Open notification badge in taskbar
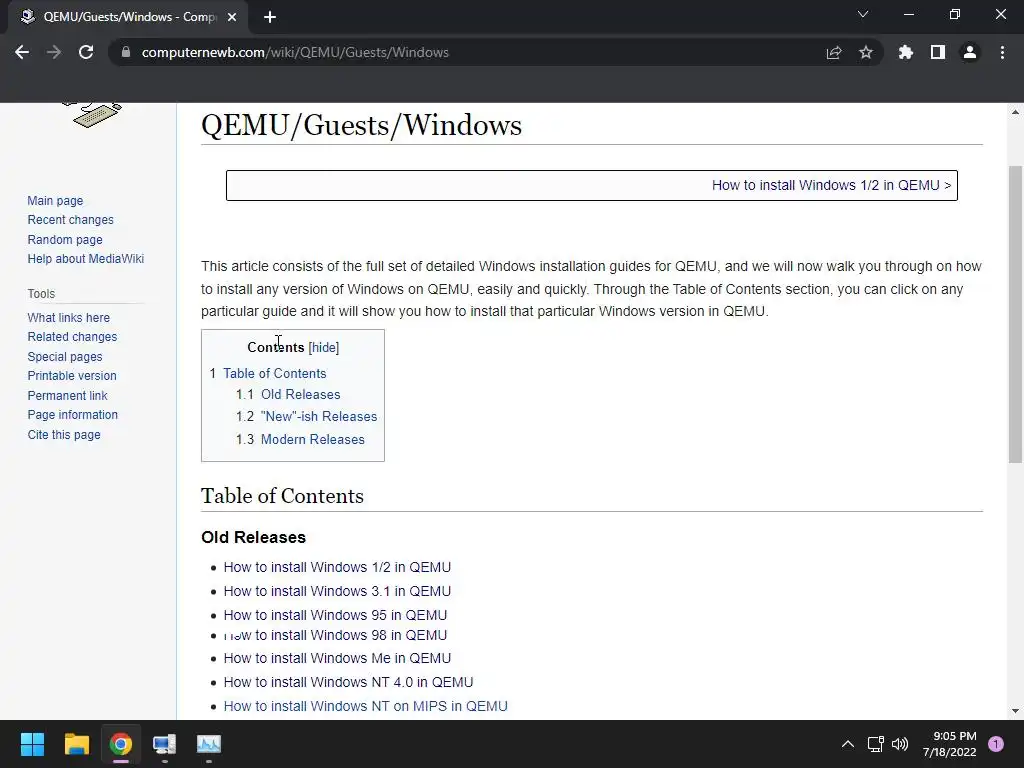The width and height of the screenshot is (1024, 768). click(x=996, y=744)
